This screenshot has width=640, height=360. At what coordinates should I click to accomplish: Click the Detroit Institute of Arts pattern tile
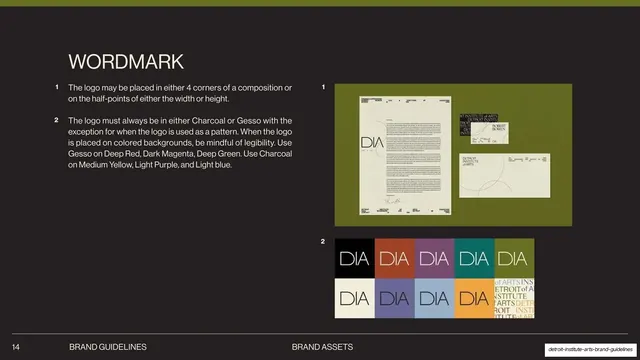point(514,298)
